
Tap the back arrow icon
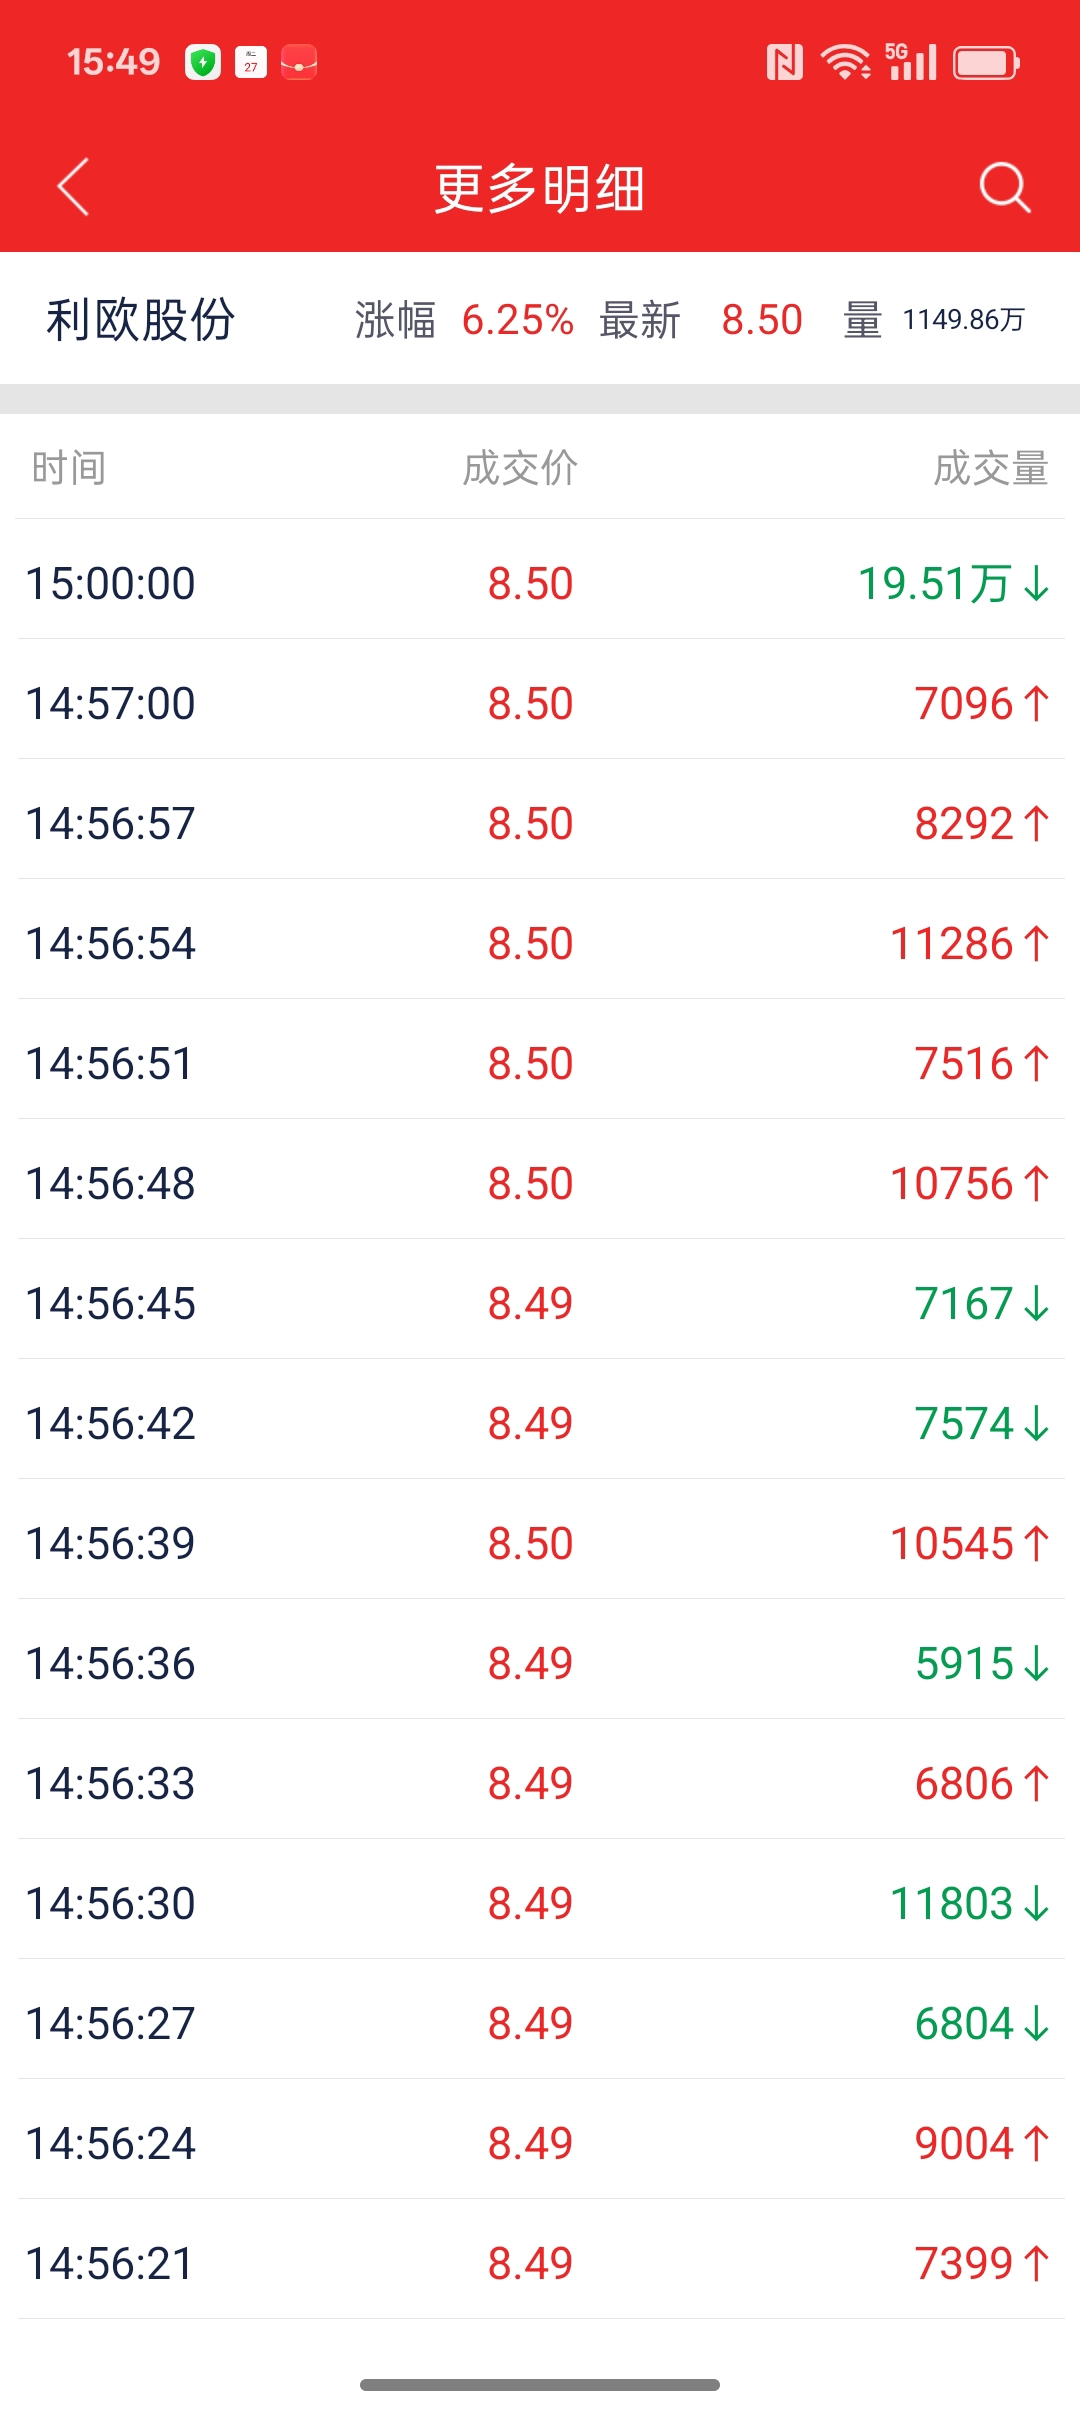coord(73,187)
